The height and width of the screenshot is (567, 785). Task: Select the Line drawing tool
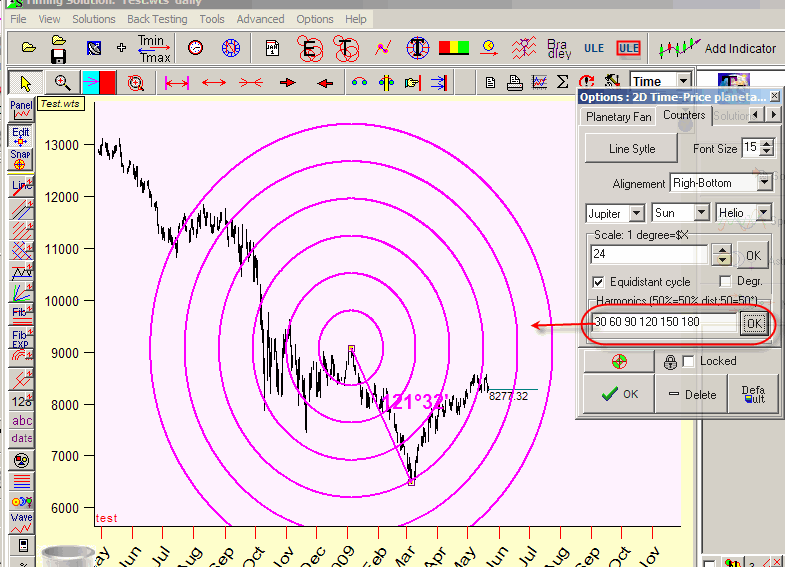click(21, 187)
